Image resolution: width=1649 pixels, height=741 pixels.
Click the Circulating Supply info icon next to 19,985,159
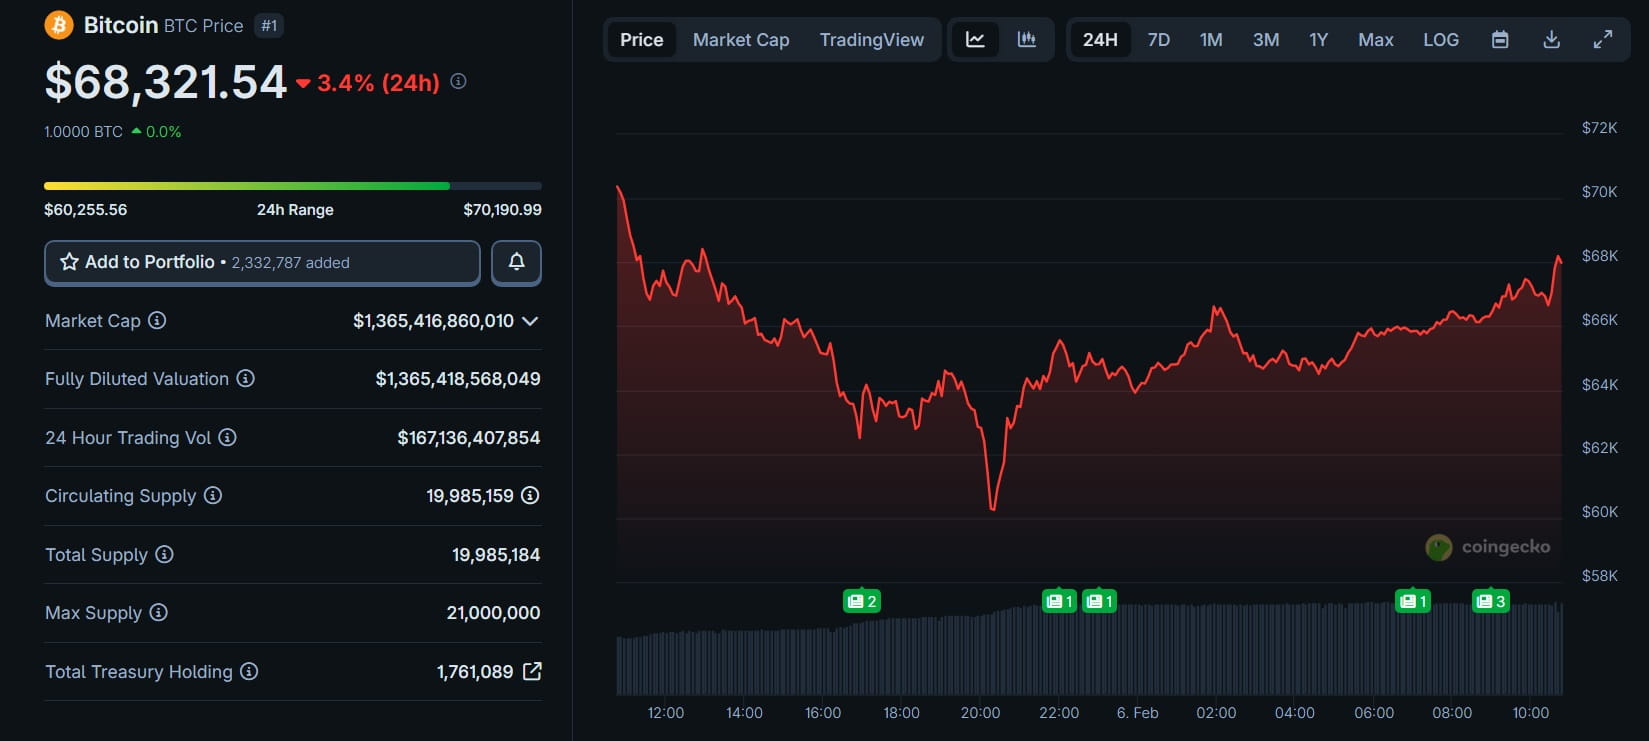(x=530, y=495)
